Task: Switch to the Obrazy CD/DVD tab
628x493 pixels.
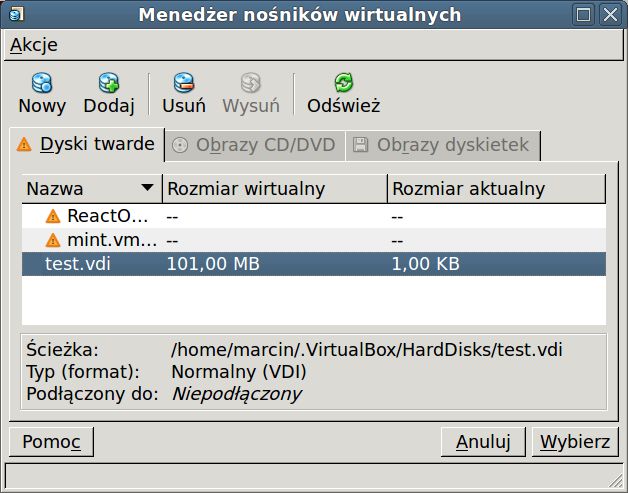Action: [255, 145]
